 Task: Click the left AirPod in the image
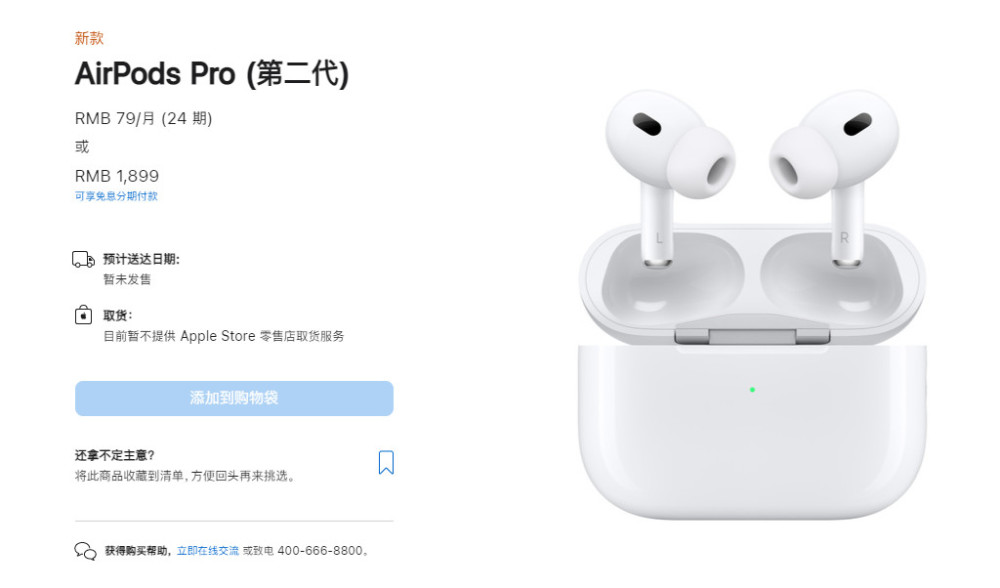click(668, 172)
